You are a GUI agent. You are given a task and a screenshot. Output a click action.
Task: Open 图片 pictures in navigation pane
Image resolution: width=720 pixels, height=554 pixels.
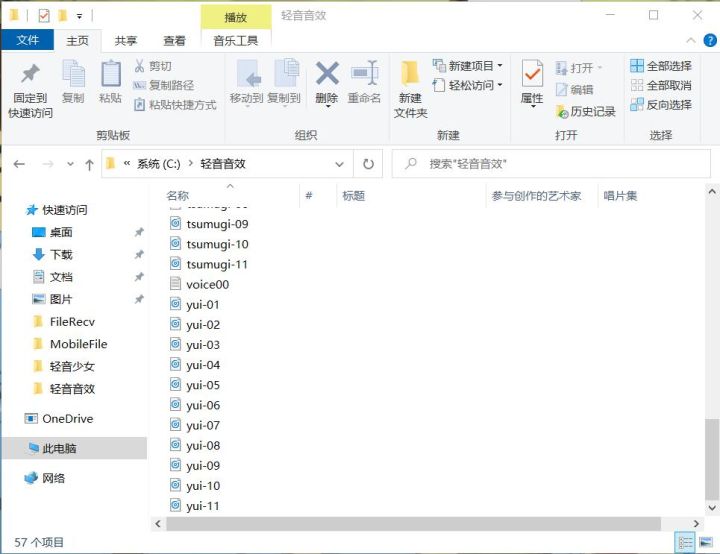61,300
